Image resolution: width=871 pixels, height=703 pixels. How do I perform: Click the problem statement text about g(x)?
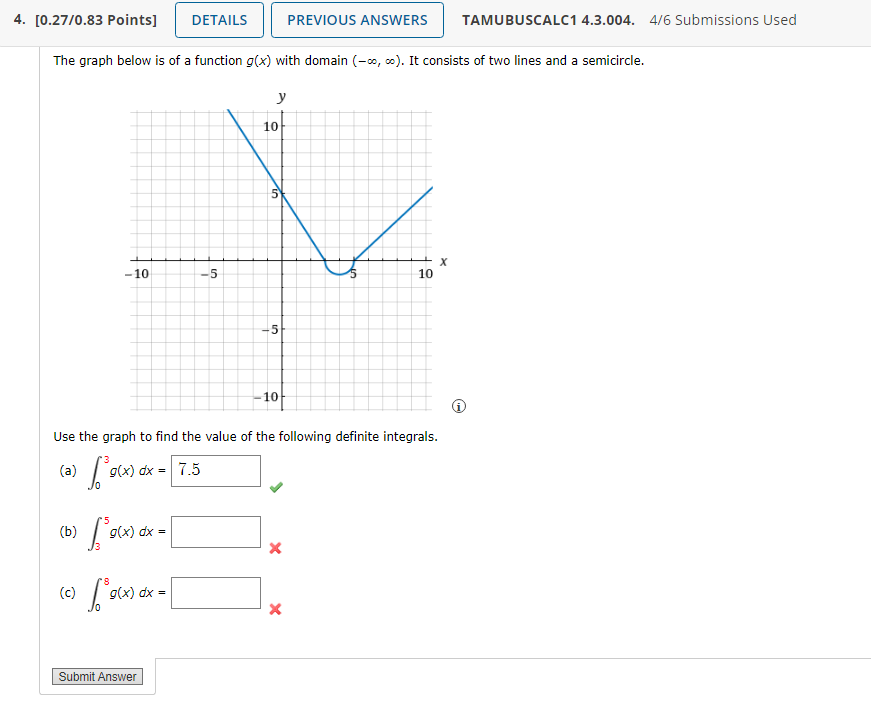[350, 61]
